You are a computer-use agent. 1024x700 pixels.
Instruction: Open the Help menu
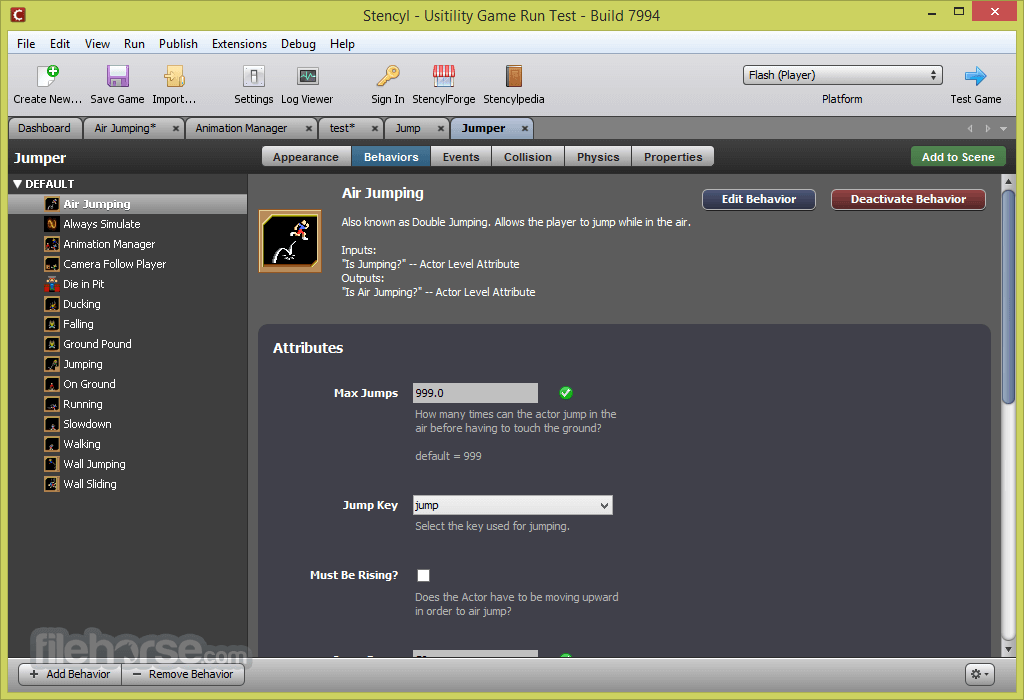[x=342, y=44]
